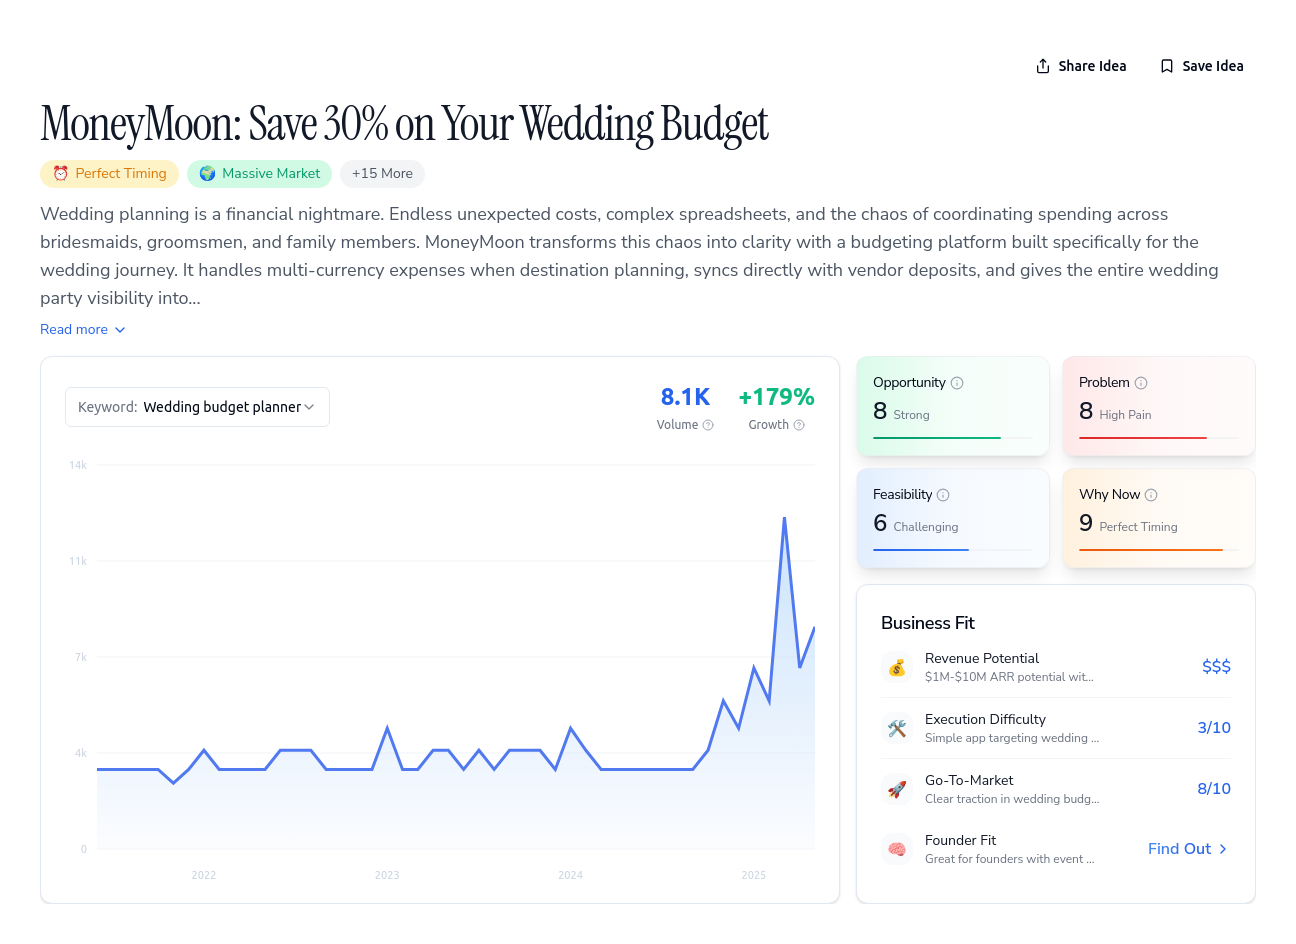Click the globe icon in Massive Market tag
The height and width of the screenshot is (944, 1296).
[x=207, y=174]
